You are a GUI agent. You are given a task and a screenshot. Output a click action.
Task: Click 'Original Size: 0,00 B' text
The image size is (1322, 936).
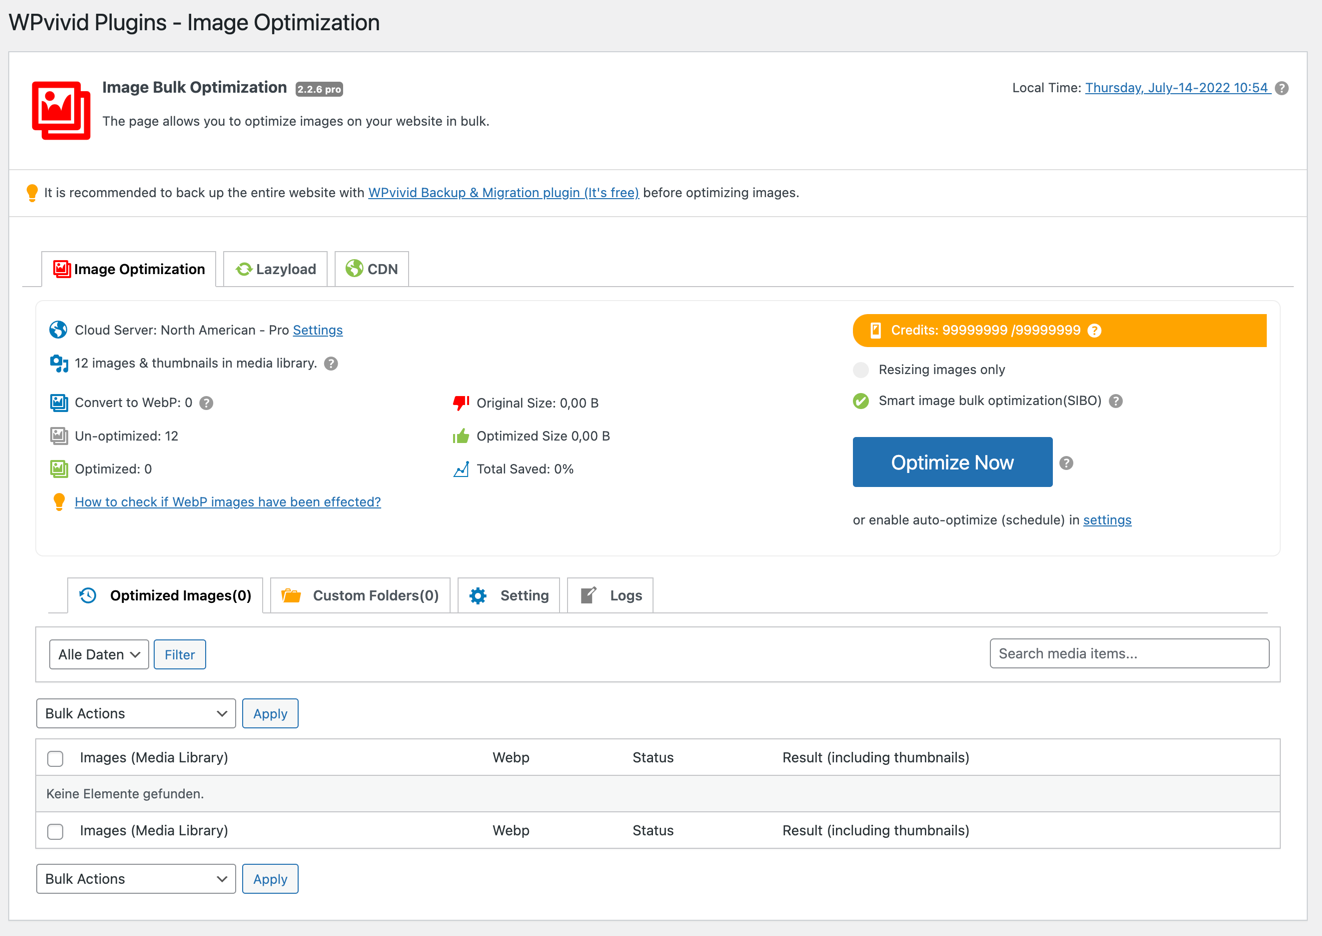point(538,403)
